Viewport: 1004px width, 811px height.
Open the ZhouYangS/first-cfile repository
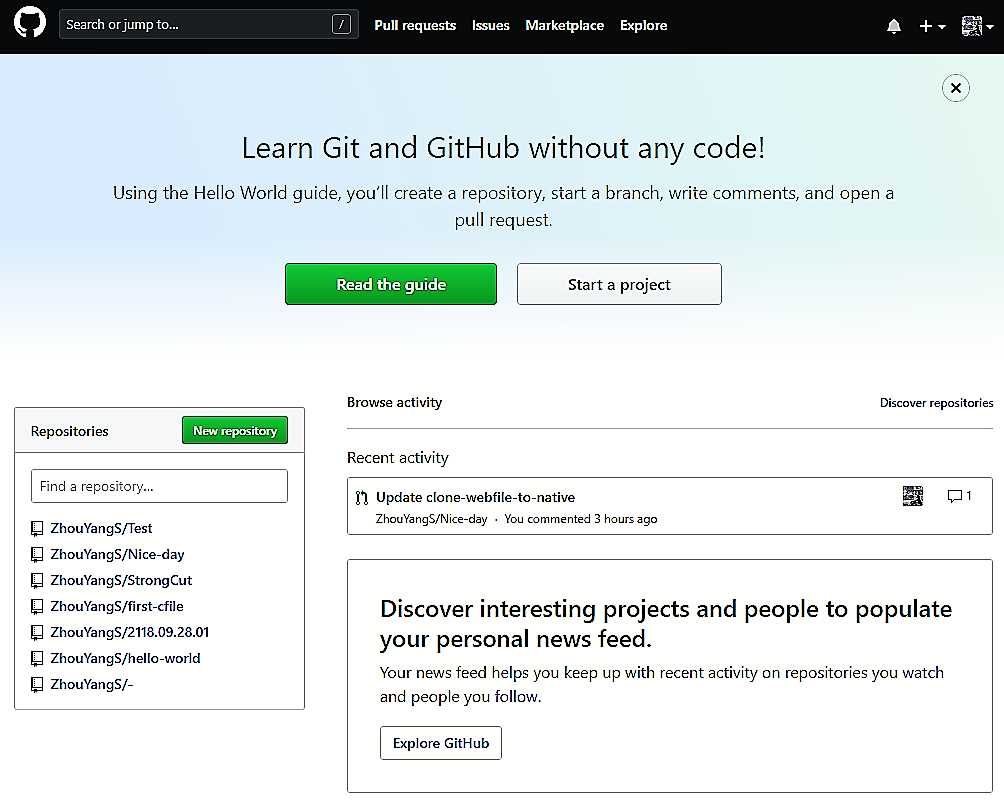pos(117,606)
